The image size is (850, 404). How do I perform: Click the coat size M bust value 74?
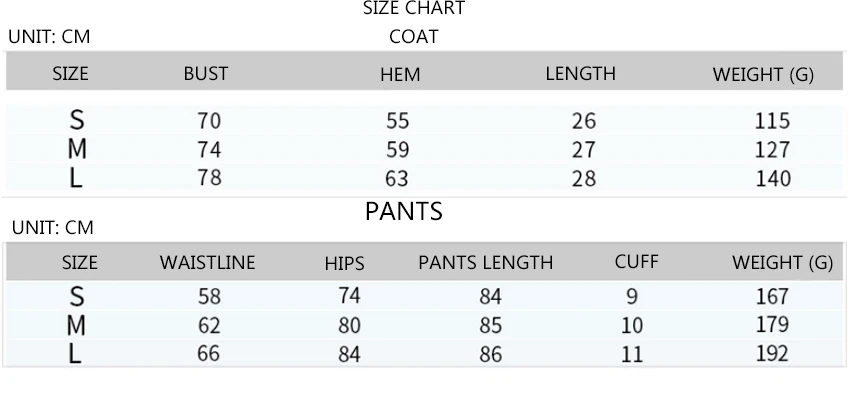[208, 150]
